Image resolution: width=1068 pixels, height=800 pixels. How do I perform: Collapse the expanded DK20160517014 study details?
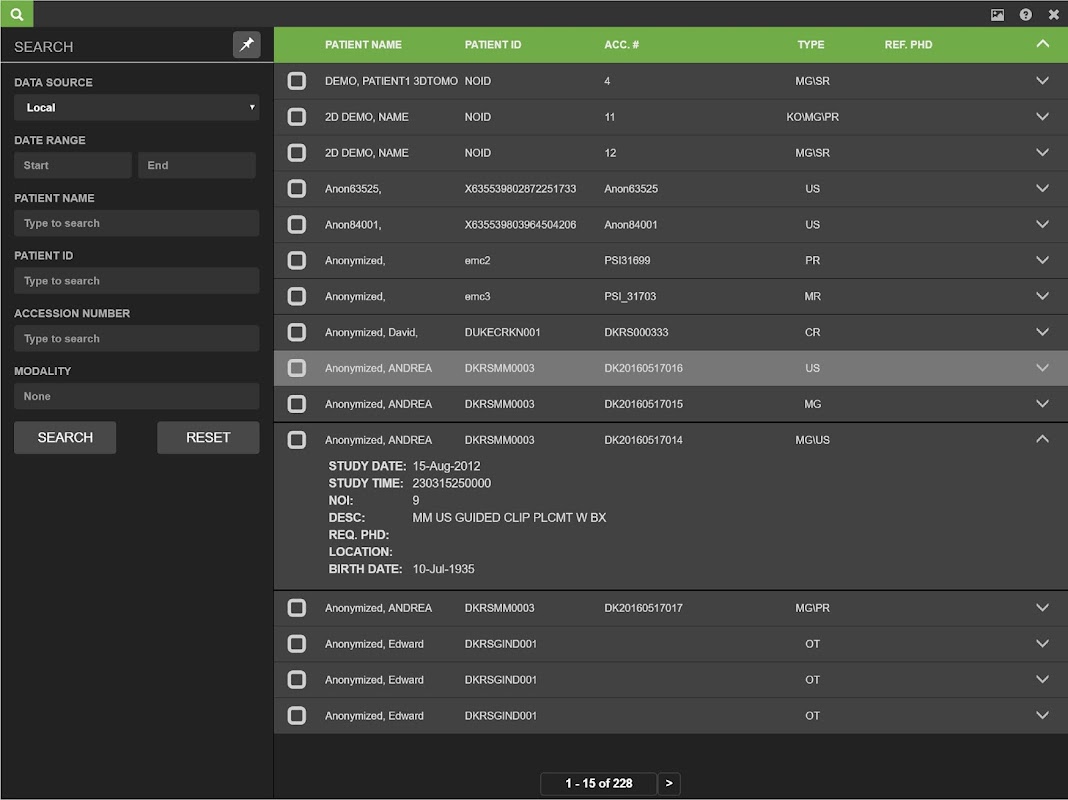(1042, 440)
